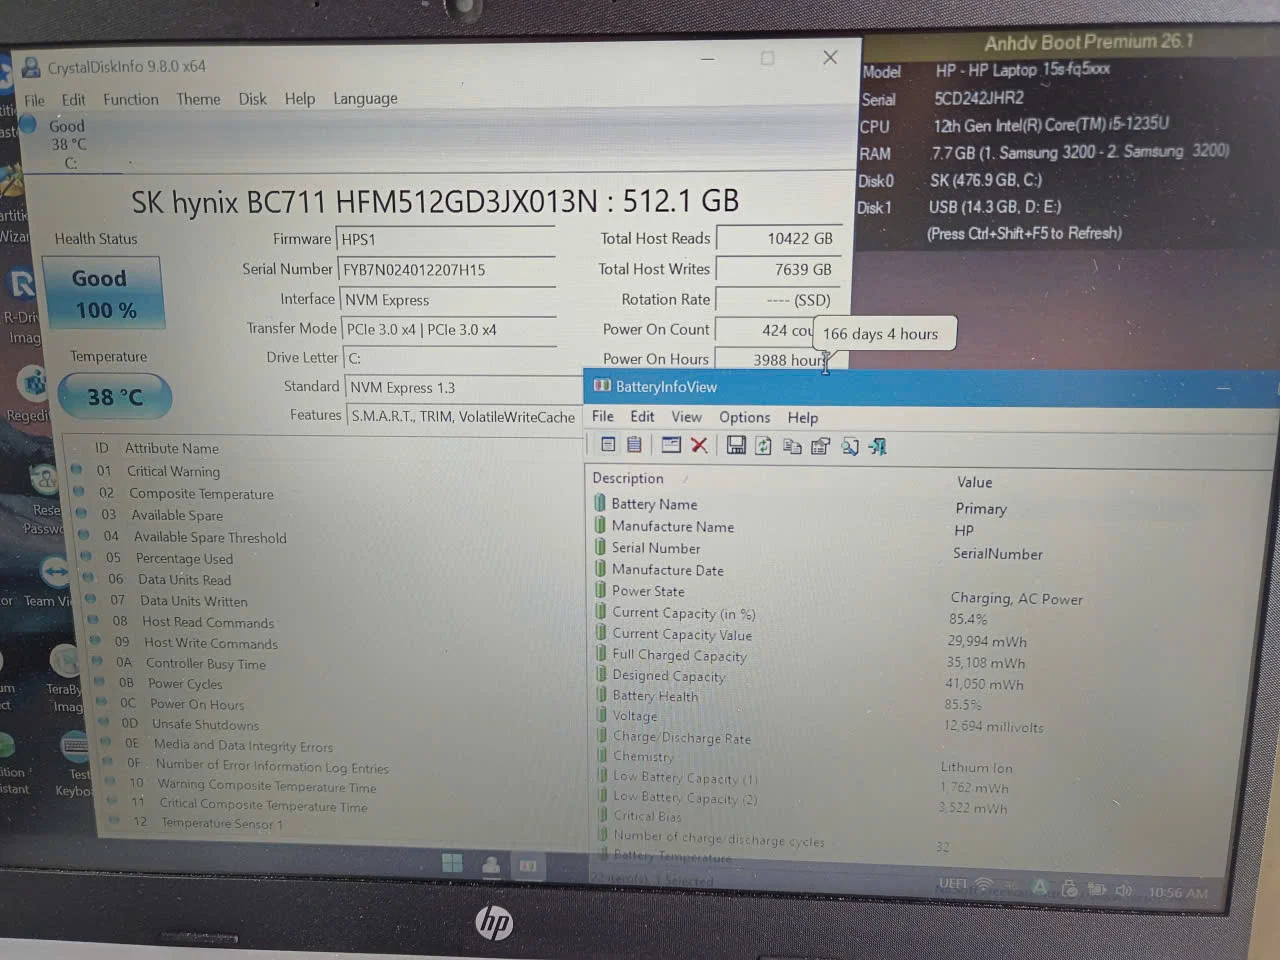Image resolution: width=1280 pixels, height=960 pixels.
Task: Open the Disk menu in CrystalDiskInfo
Action: point(252,99)
